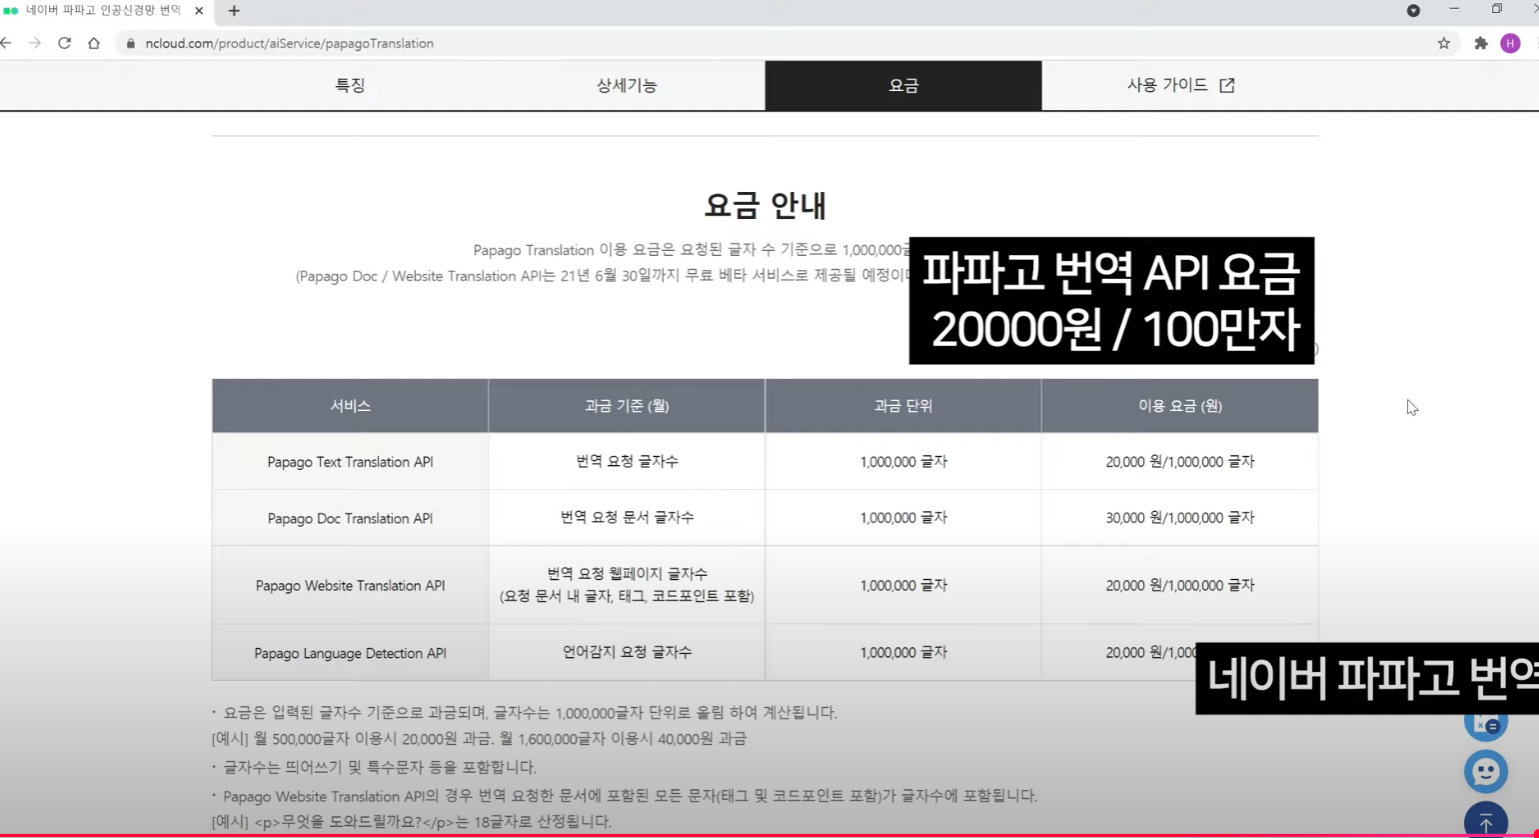Select the 번역 요청 글자수 cell
This screenshot has width=1539, height=838.
coord(627,461)
